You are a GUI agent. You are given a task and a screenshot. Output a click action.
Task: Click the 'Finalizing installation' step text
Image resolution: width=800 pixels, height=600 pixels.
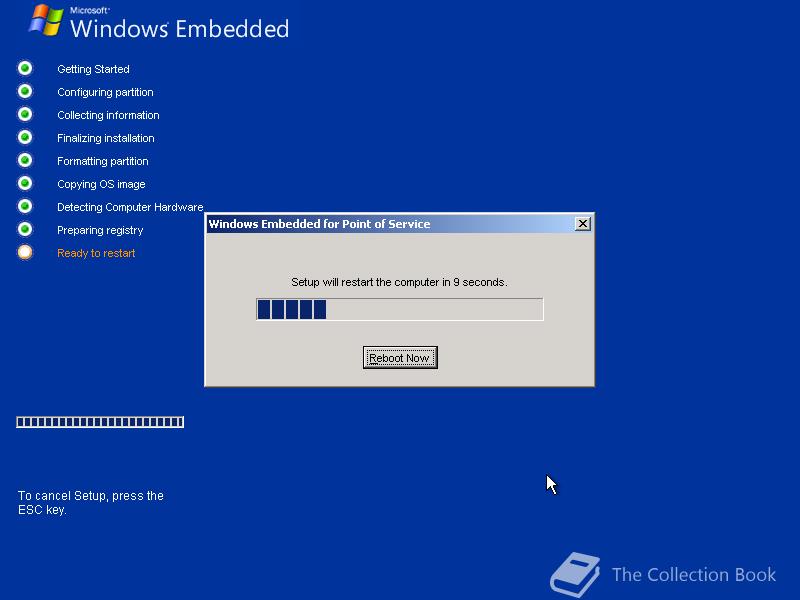tap(106, 138)
